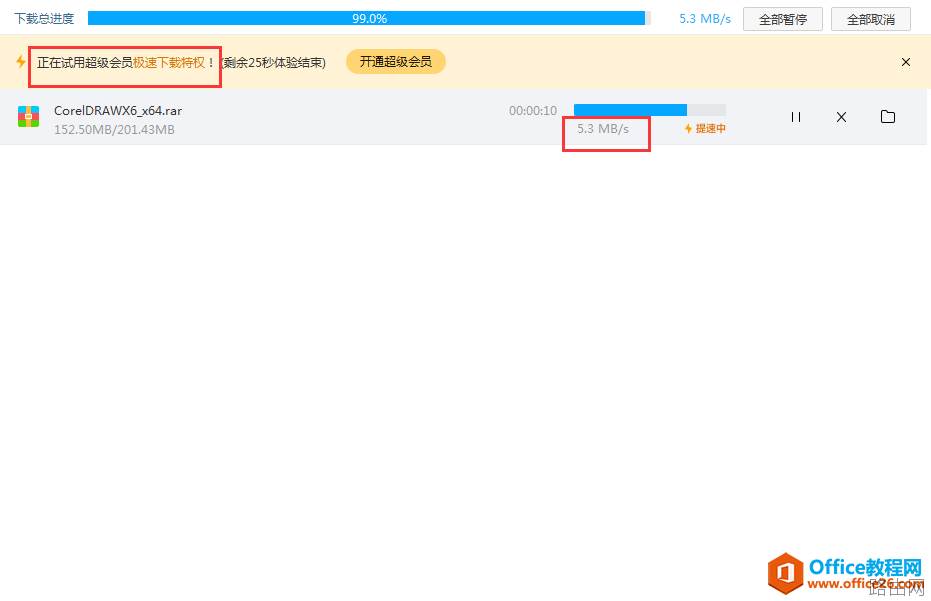This screenshot has height=601, width=931.
Task: Click the 提速中 speed-up lightning icon
Action: click(x=688, y=128)
